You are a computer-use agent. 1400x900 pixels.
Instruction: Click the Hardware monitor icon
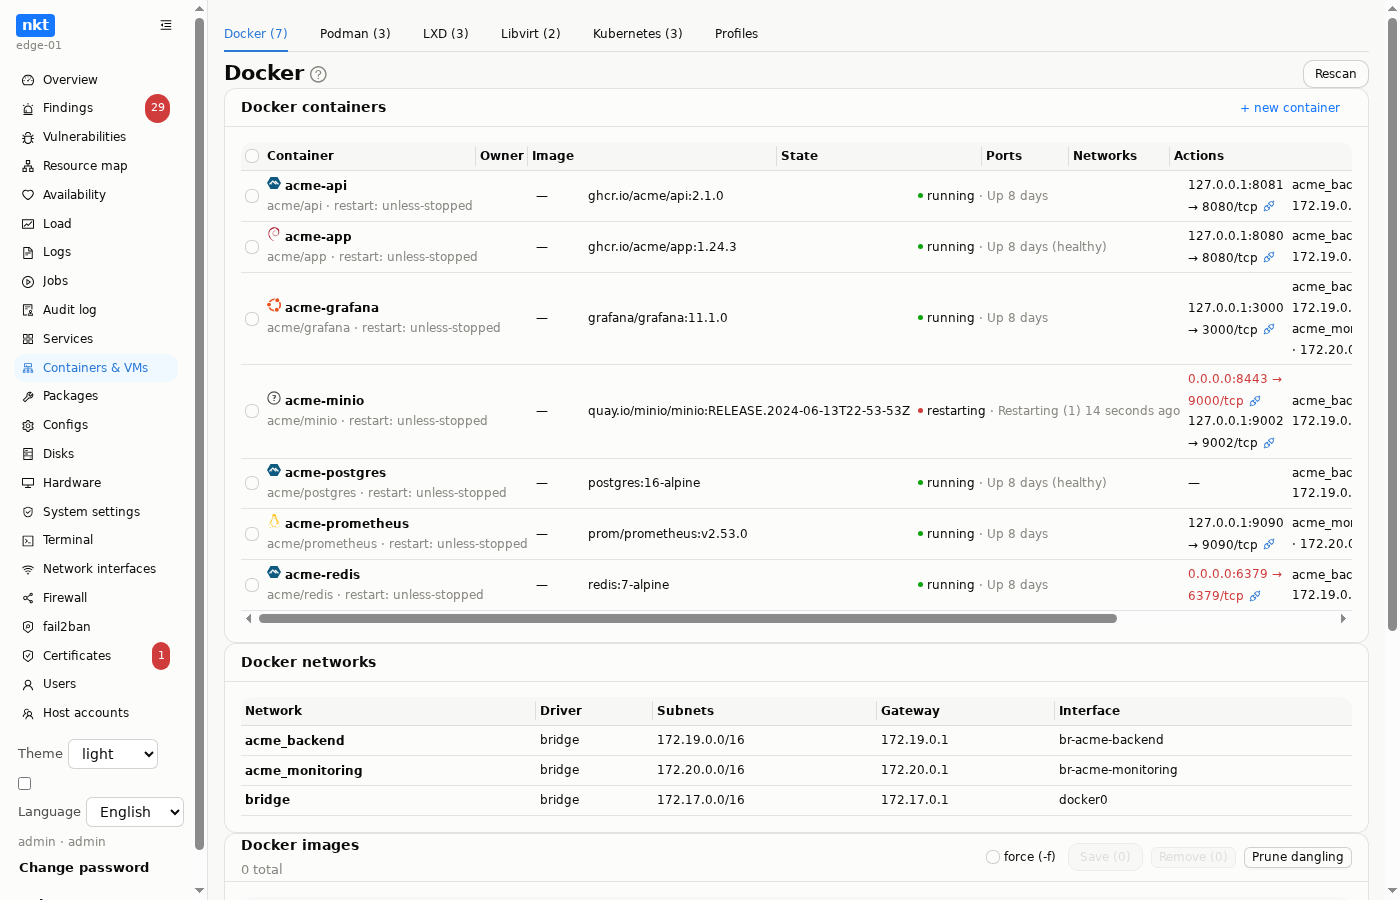tap(28, 483)
